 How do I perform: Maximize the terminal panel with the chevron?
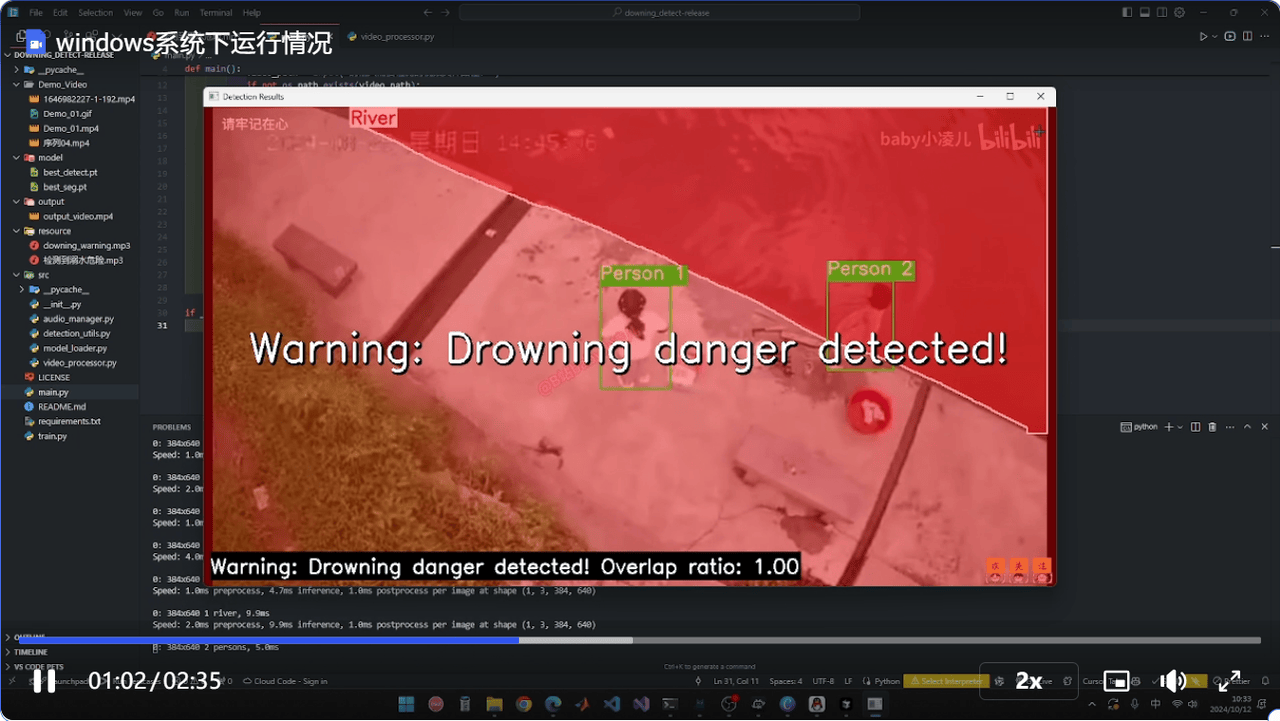tap(1247, 426)
